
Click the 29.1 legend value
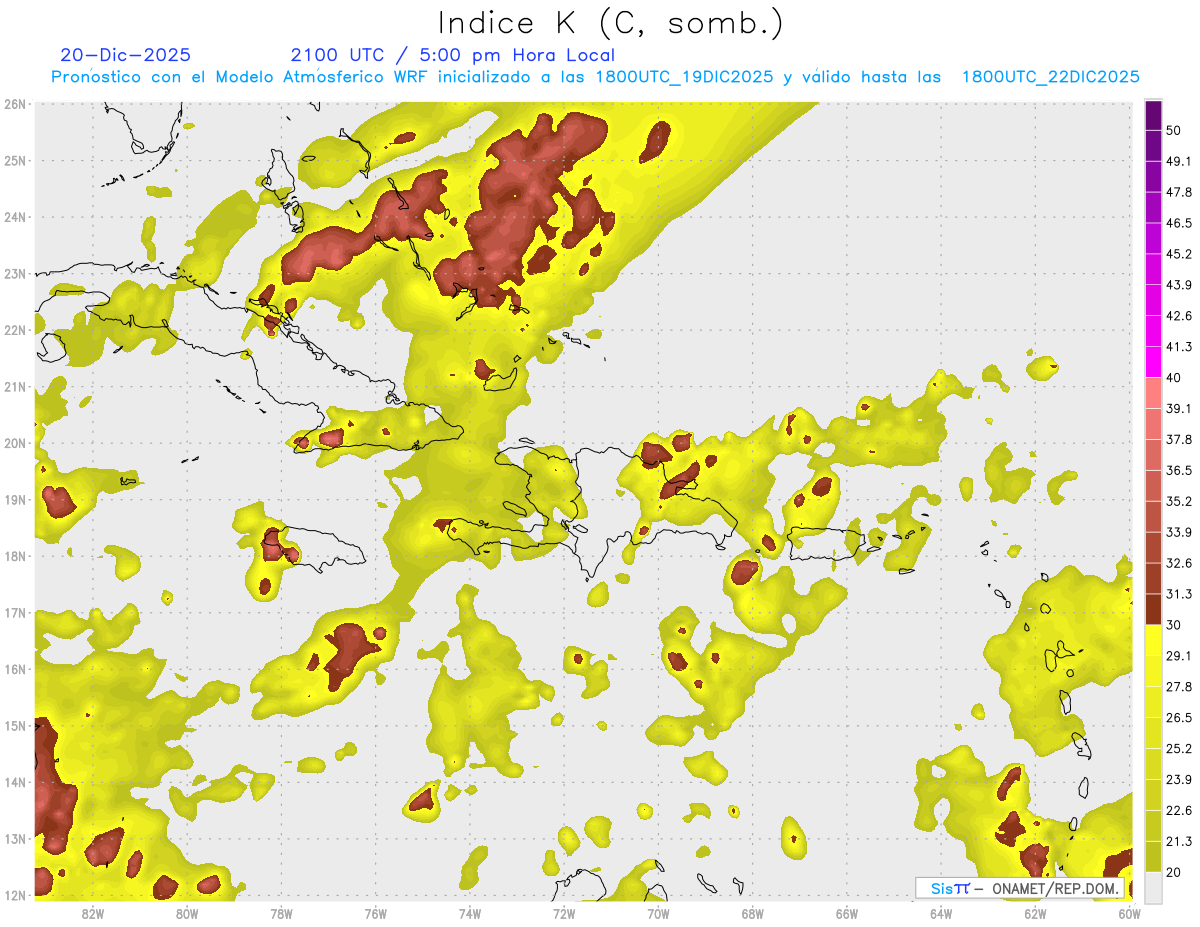pos(1179,656)
